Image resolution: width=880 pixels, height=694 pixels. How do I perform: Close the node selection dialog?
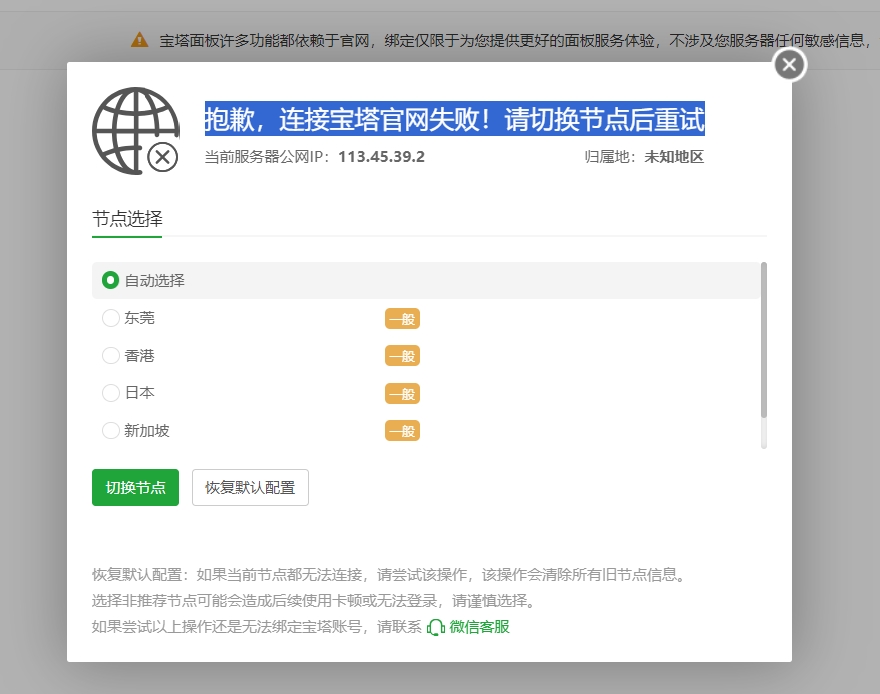coord(790,65)
